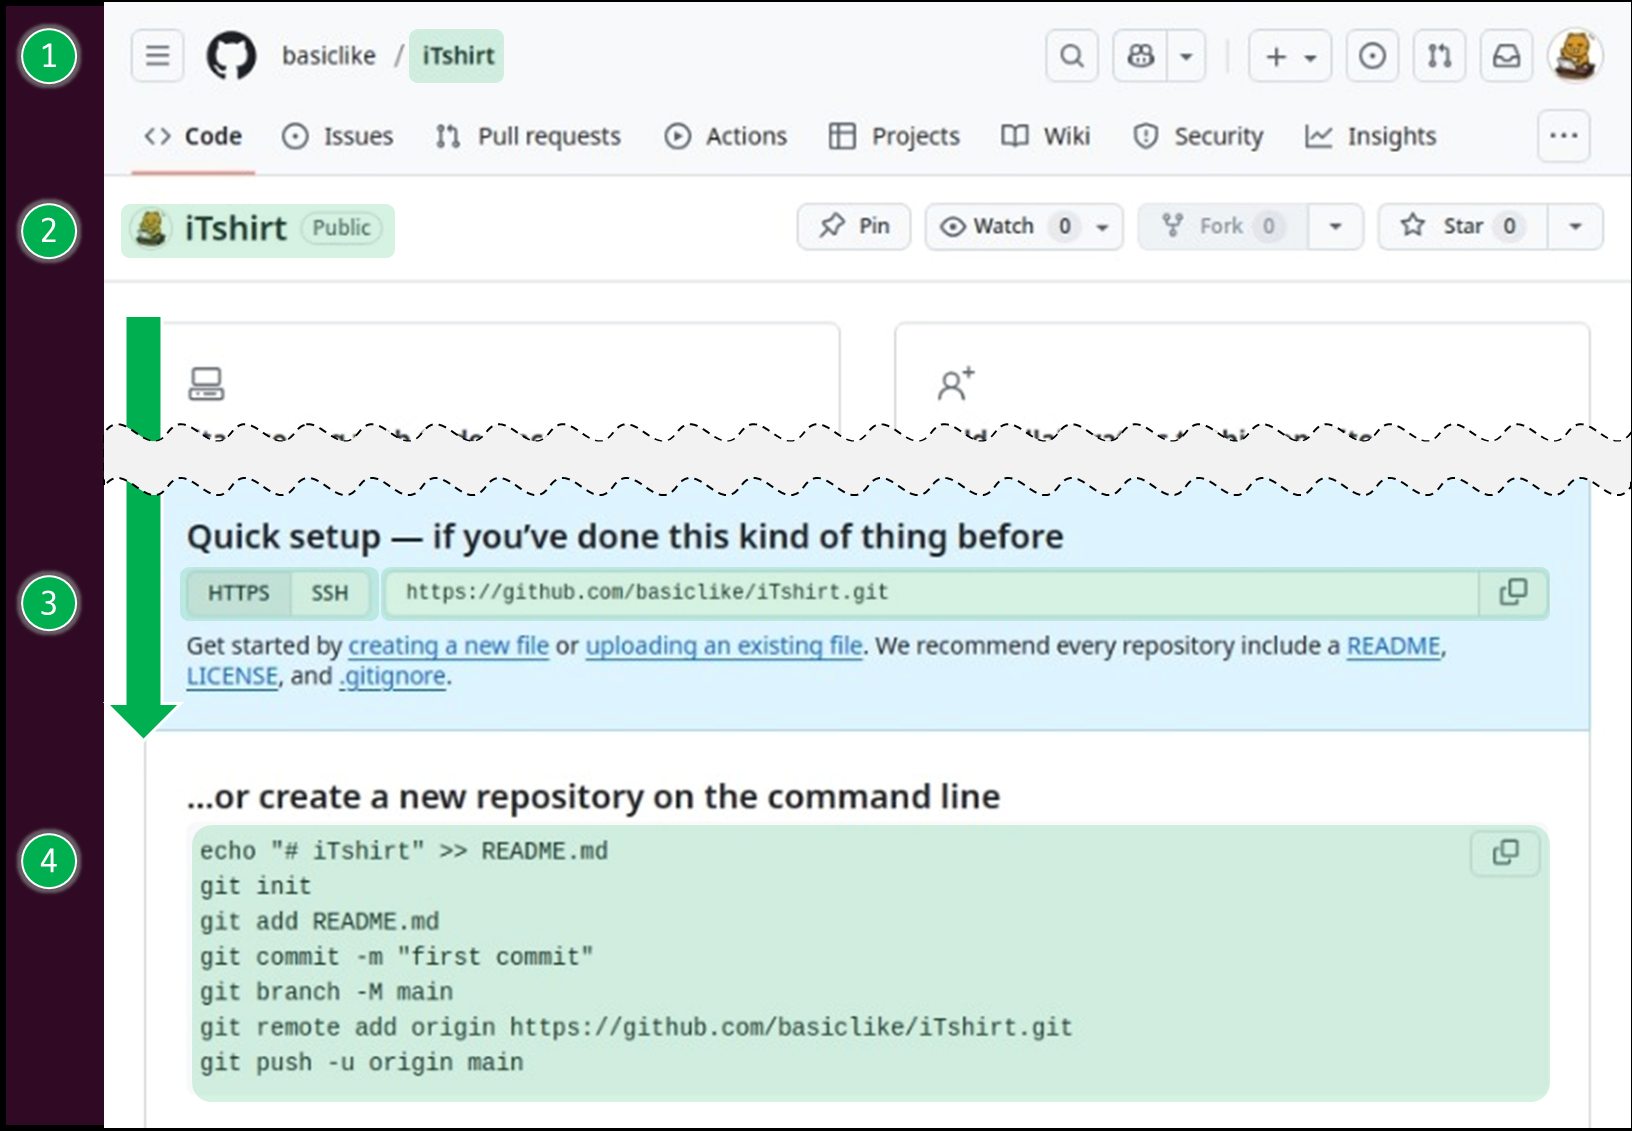Click the repository owner avatar beside iTshirt title
1632x1131 pixels.
151,229
